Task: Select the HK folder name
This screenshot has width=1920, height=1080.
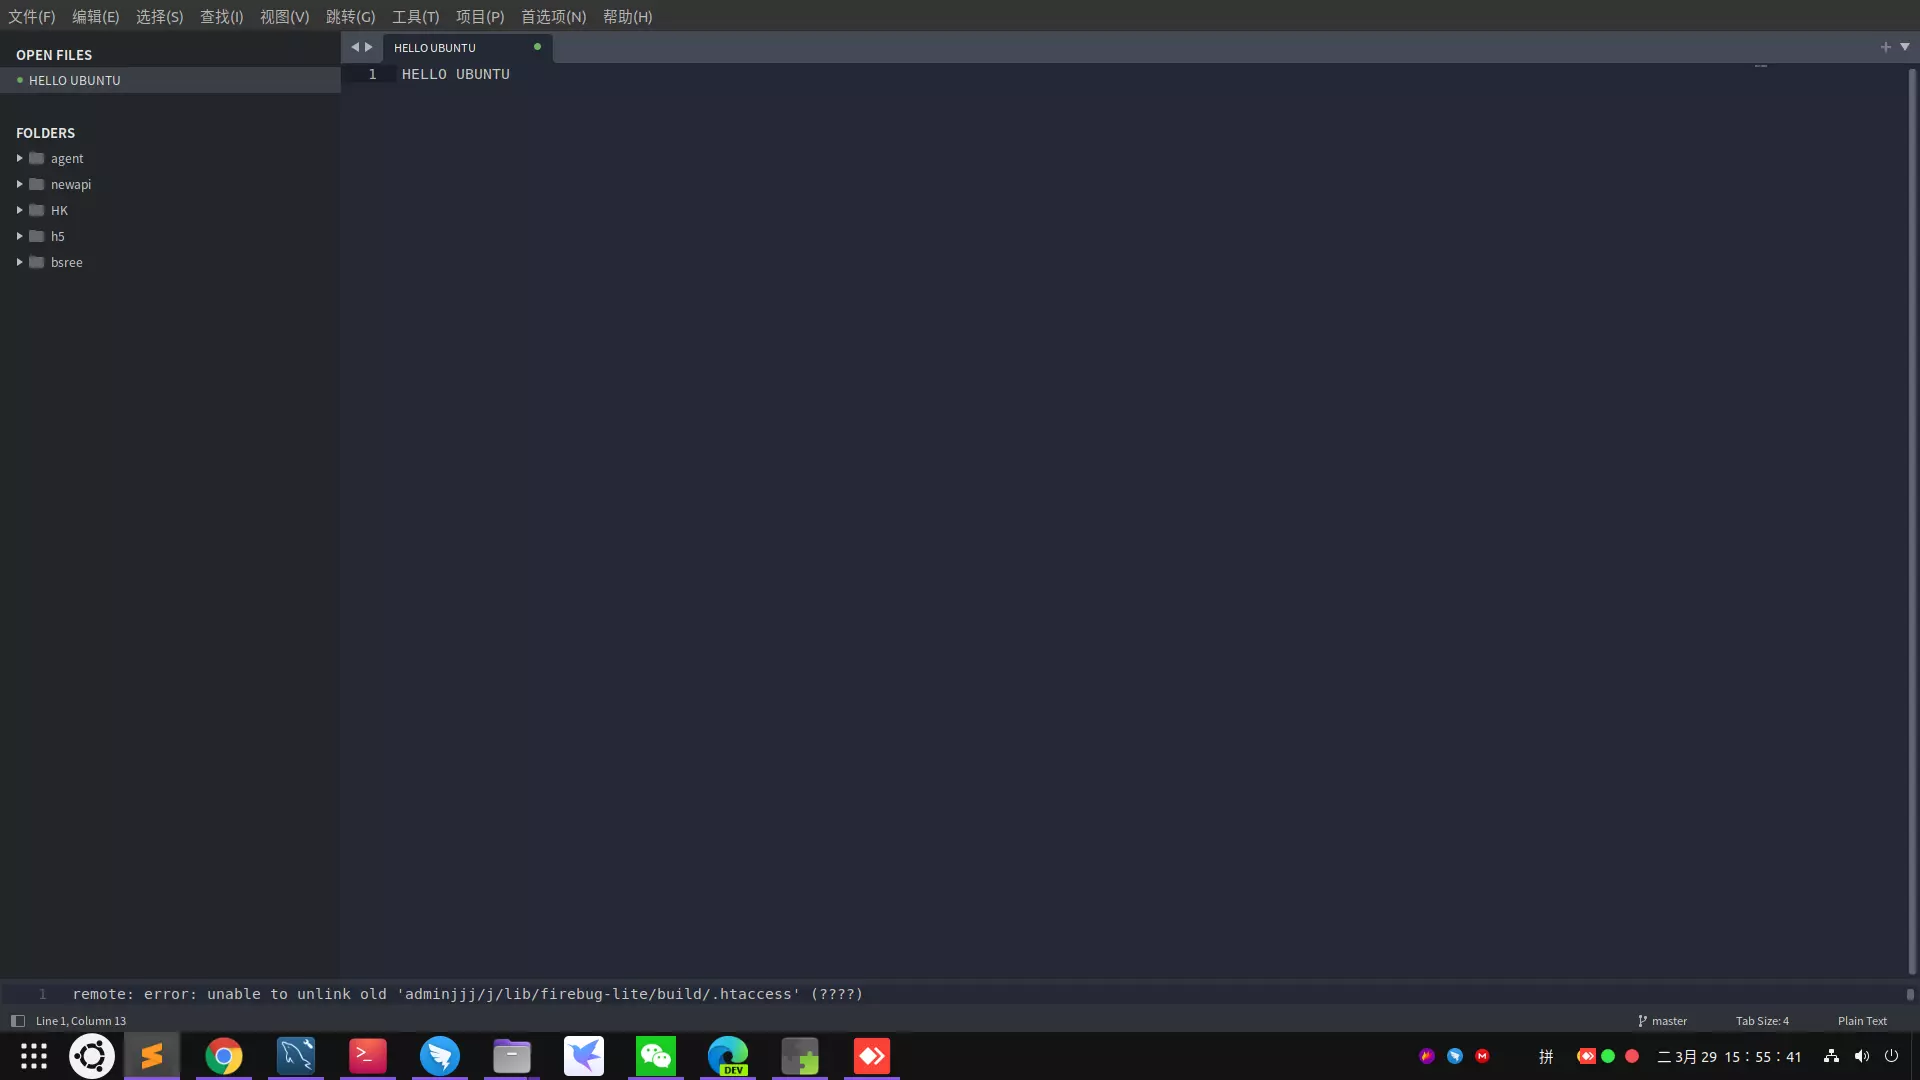Action: (x=59, y=210)
